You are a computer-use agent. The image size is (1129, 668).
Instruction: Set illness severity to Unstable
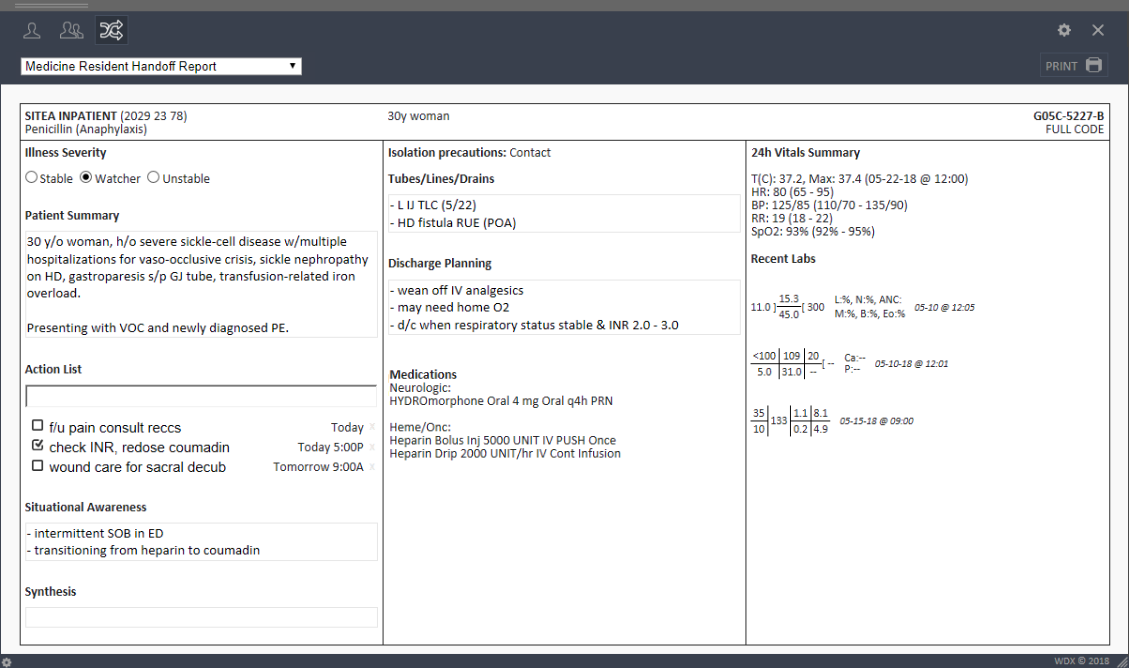[153, 178]
